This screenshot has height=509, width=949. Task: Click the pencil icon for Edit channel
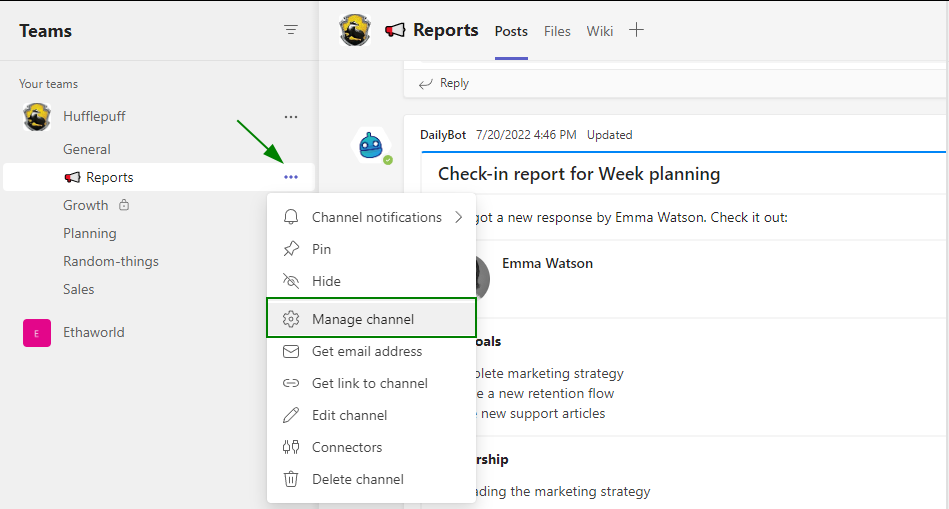(x=291, y=415)
